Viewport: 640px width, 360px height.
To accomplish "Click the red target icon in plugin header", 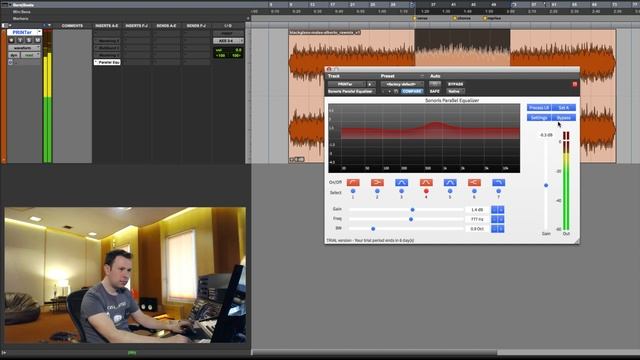I will pyautogui.click(x=575, y=84).
